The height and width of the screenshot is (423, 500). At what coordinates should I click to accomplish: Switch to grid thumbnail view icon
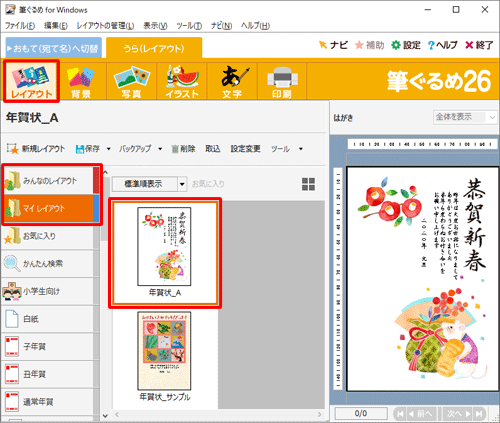tap(308, 184)
